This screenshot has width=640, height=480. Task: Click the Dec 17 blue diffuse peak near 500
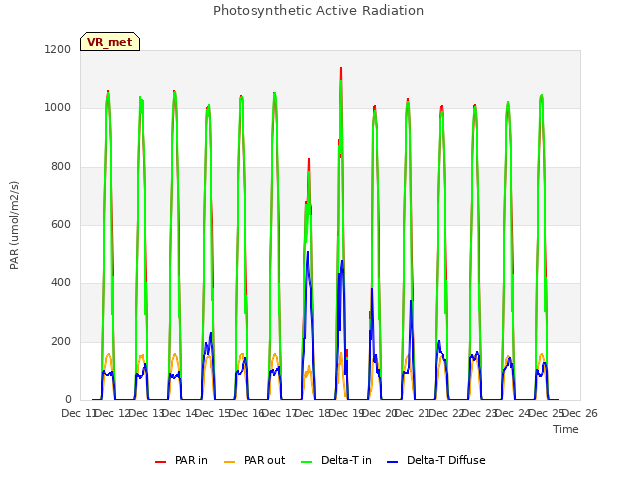pos(308,252)
